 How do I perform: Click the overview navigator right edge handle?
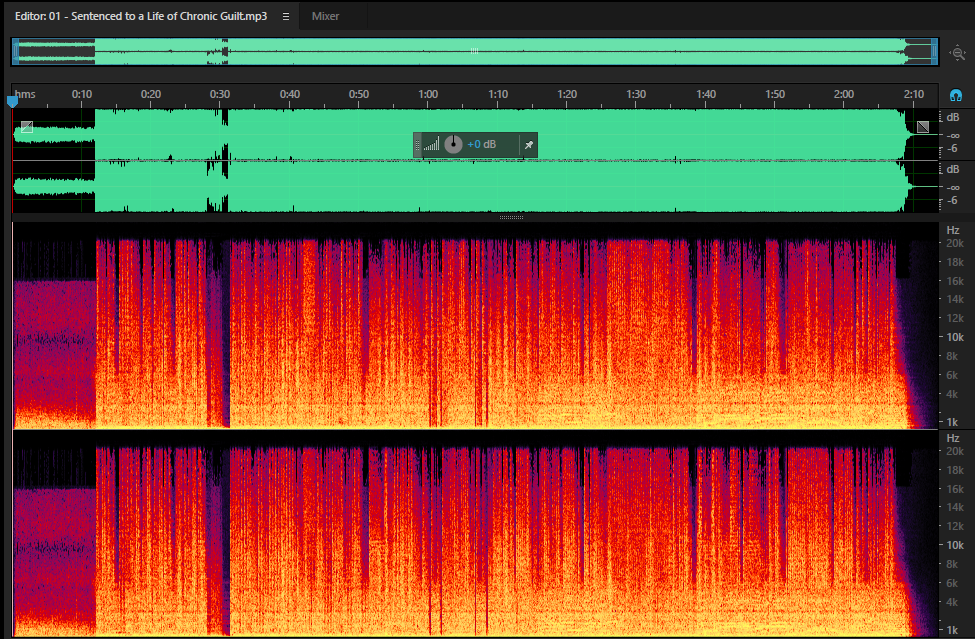tap(934, 52)
